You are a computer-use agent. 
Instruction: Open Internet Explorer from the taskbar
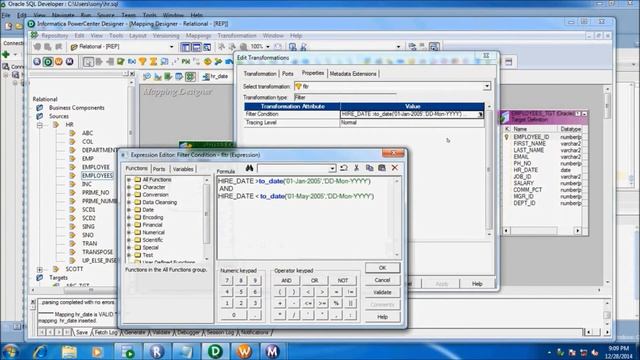click(x=40, y=351)
